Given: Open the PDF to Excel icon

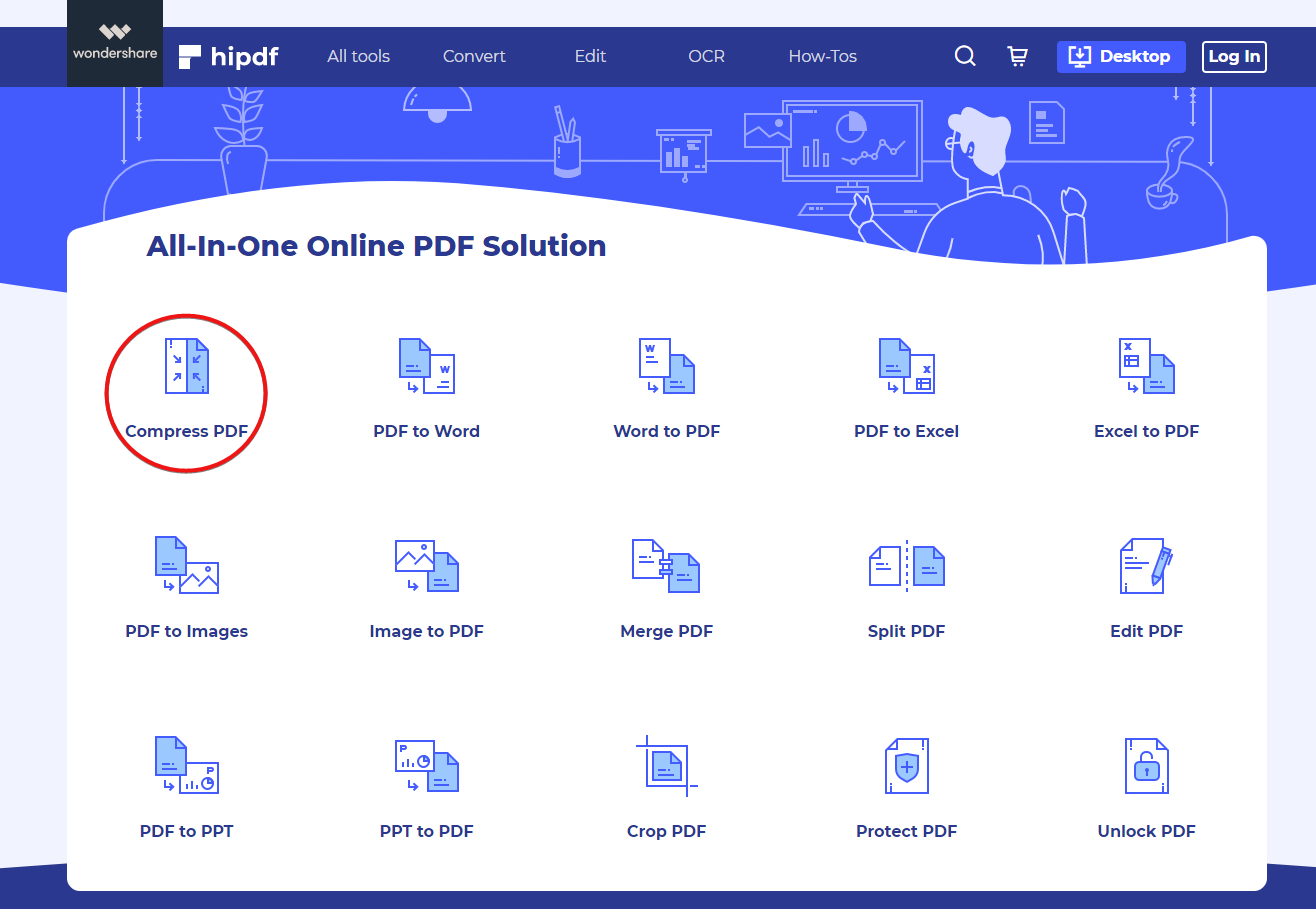Looking at the screenshot, I should [x=906, y=366].
